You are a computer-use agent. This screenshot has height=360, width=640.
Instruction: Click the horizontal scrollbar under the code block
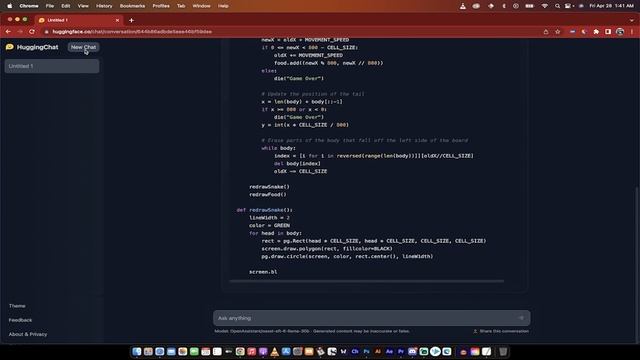tap(367, 281)
